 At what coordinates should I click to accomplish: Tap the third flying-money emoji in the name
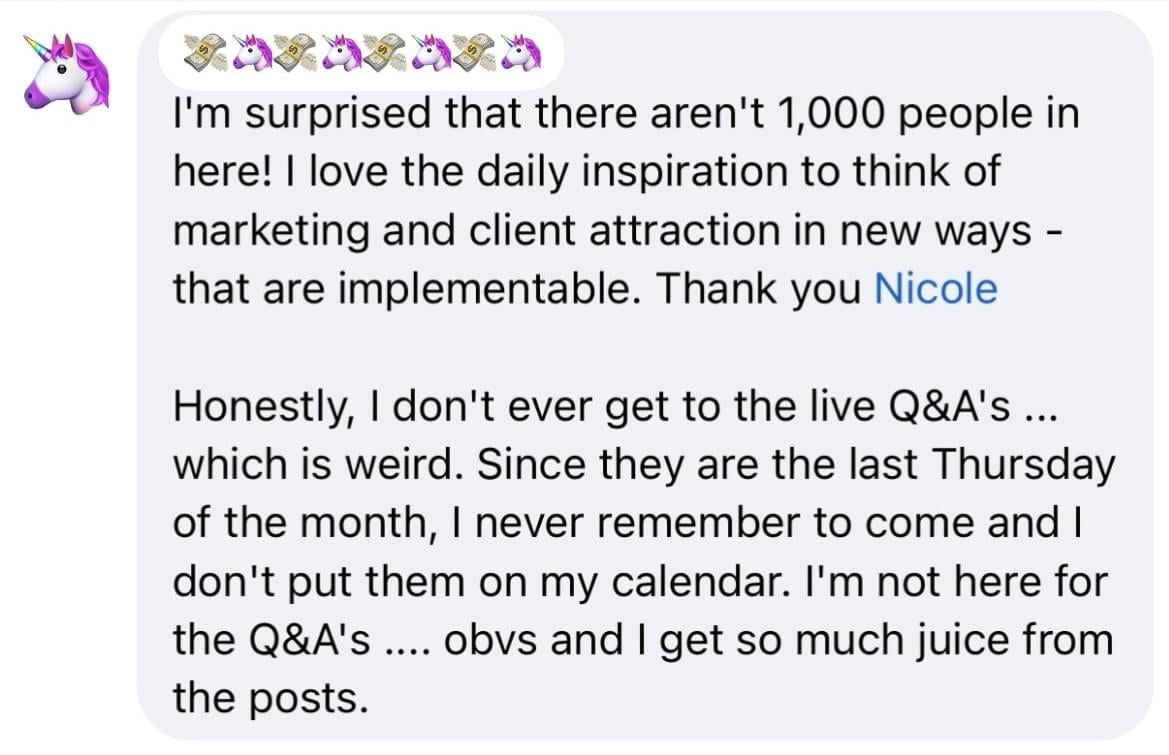pos(385,54)
